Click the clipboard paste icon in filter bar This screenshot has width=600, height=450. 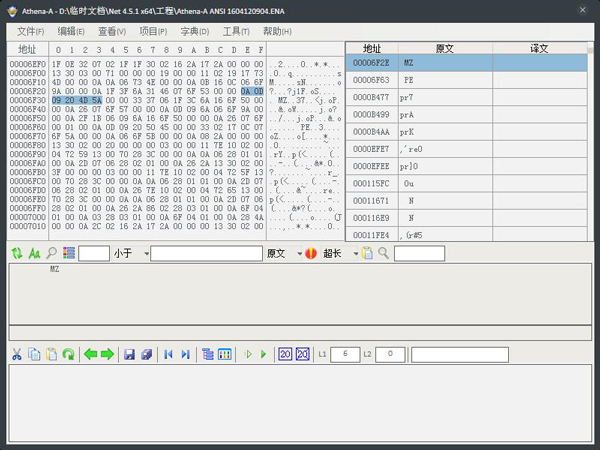tap(367, 253)
